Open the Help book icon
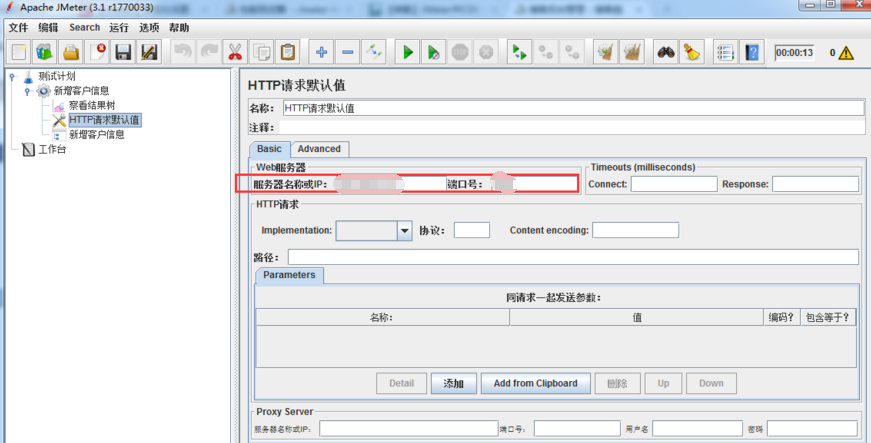Image resolution: width=871 pixels, height=443 pixels. pyautogui.click(x=751, y=53)
